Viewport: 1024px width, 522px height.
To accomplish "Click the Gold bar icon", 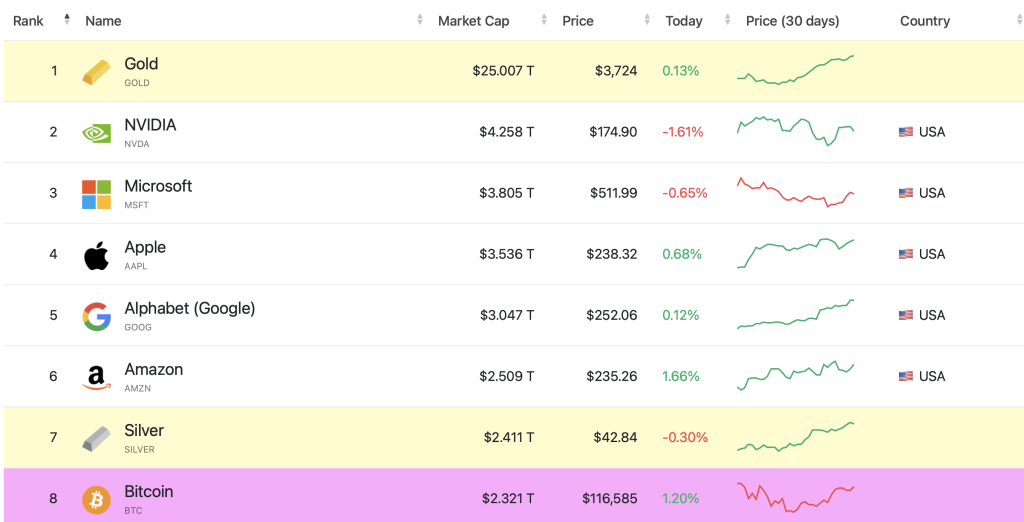I will tap(97, 71).
